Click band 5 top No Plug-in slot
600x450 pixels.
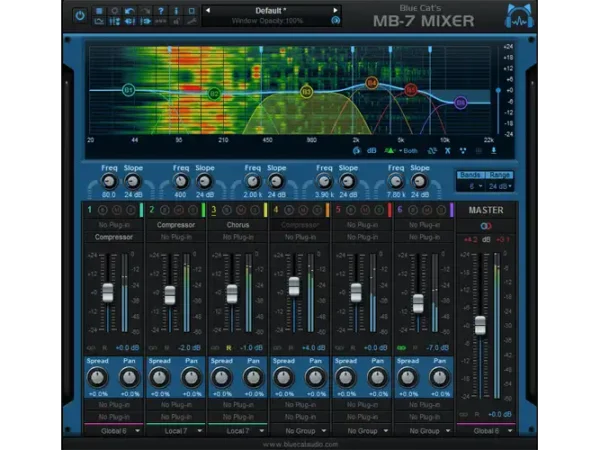point(362,225)
